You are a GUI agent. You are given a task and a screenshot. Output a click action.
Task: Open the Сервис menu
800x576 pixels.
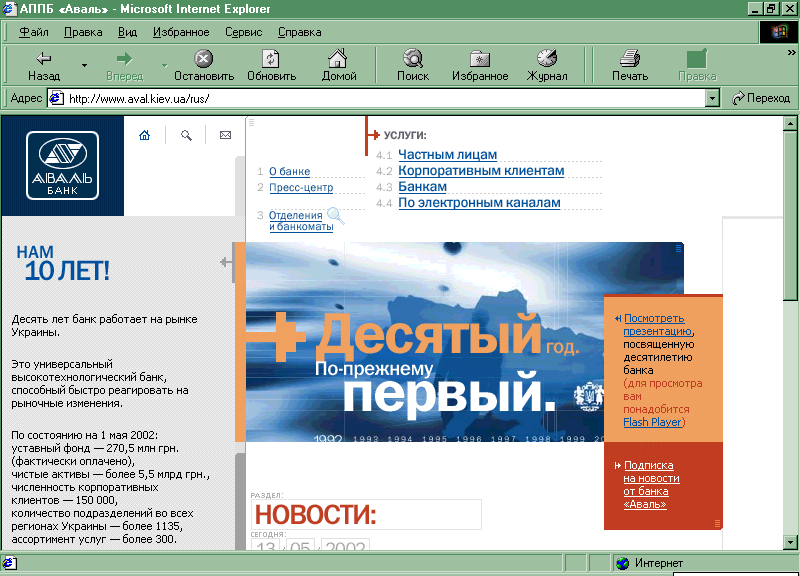pos(243,32)
